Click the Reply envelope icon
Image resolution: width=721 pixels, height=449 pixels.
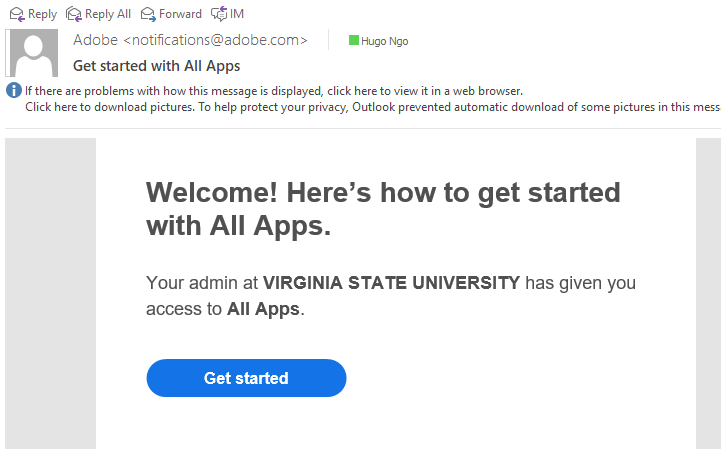(17, 15)
